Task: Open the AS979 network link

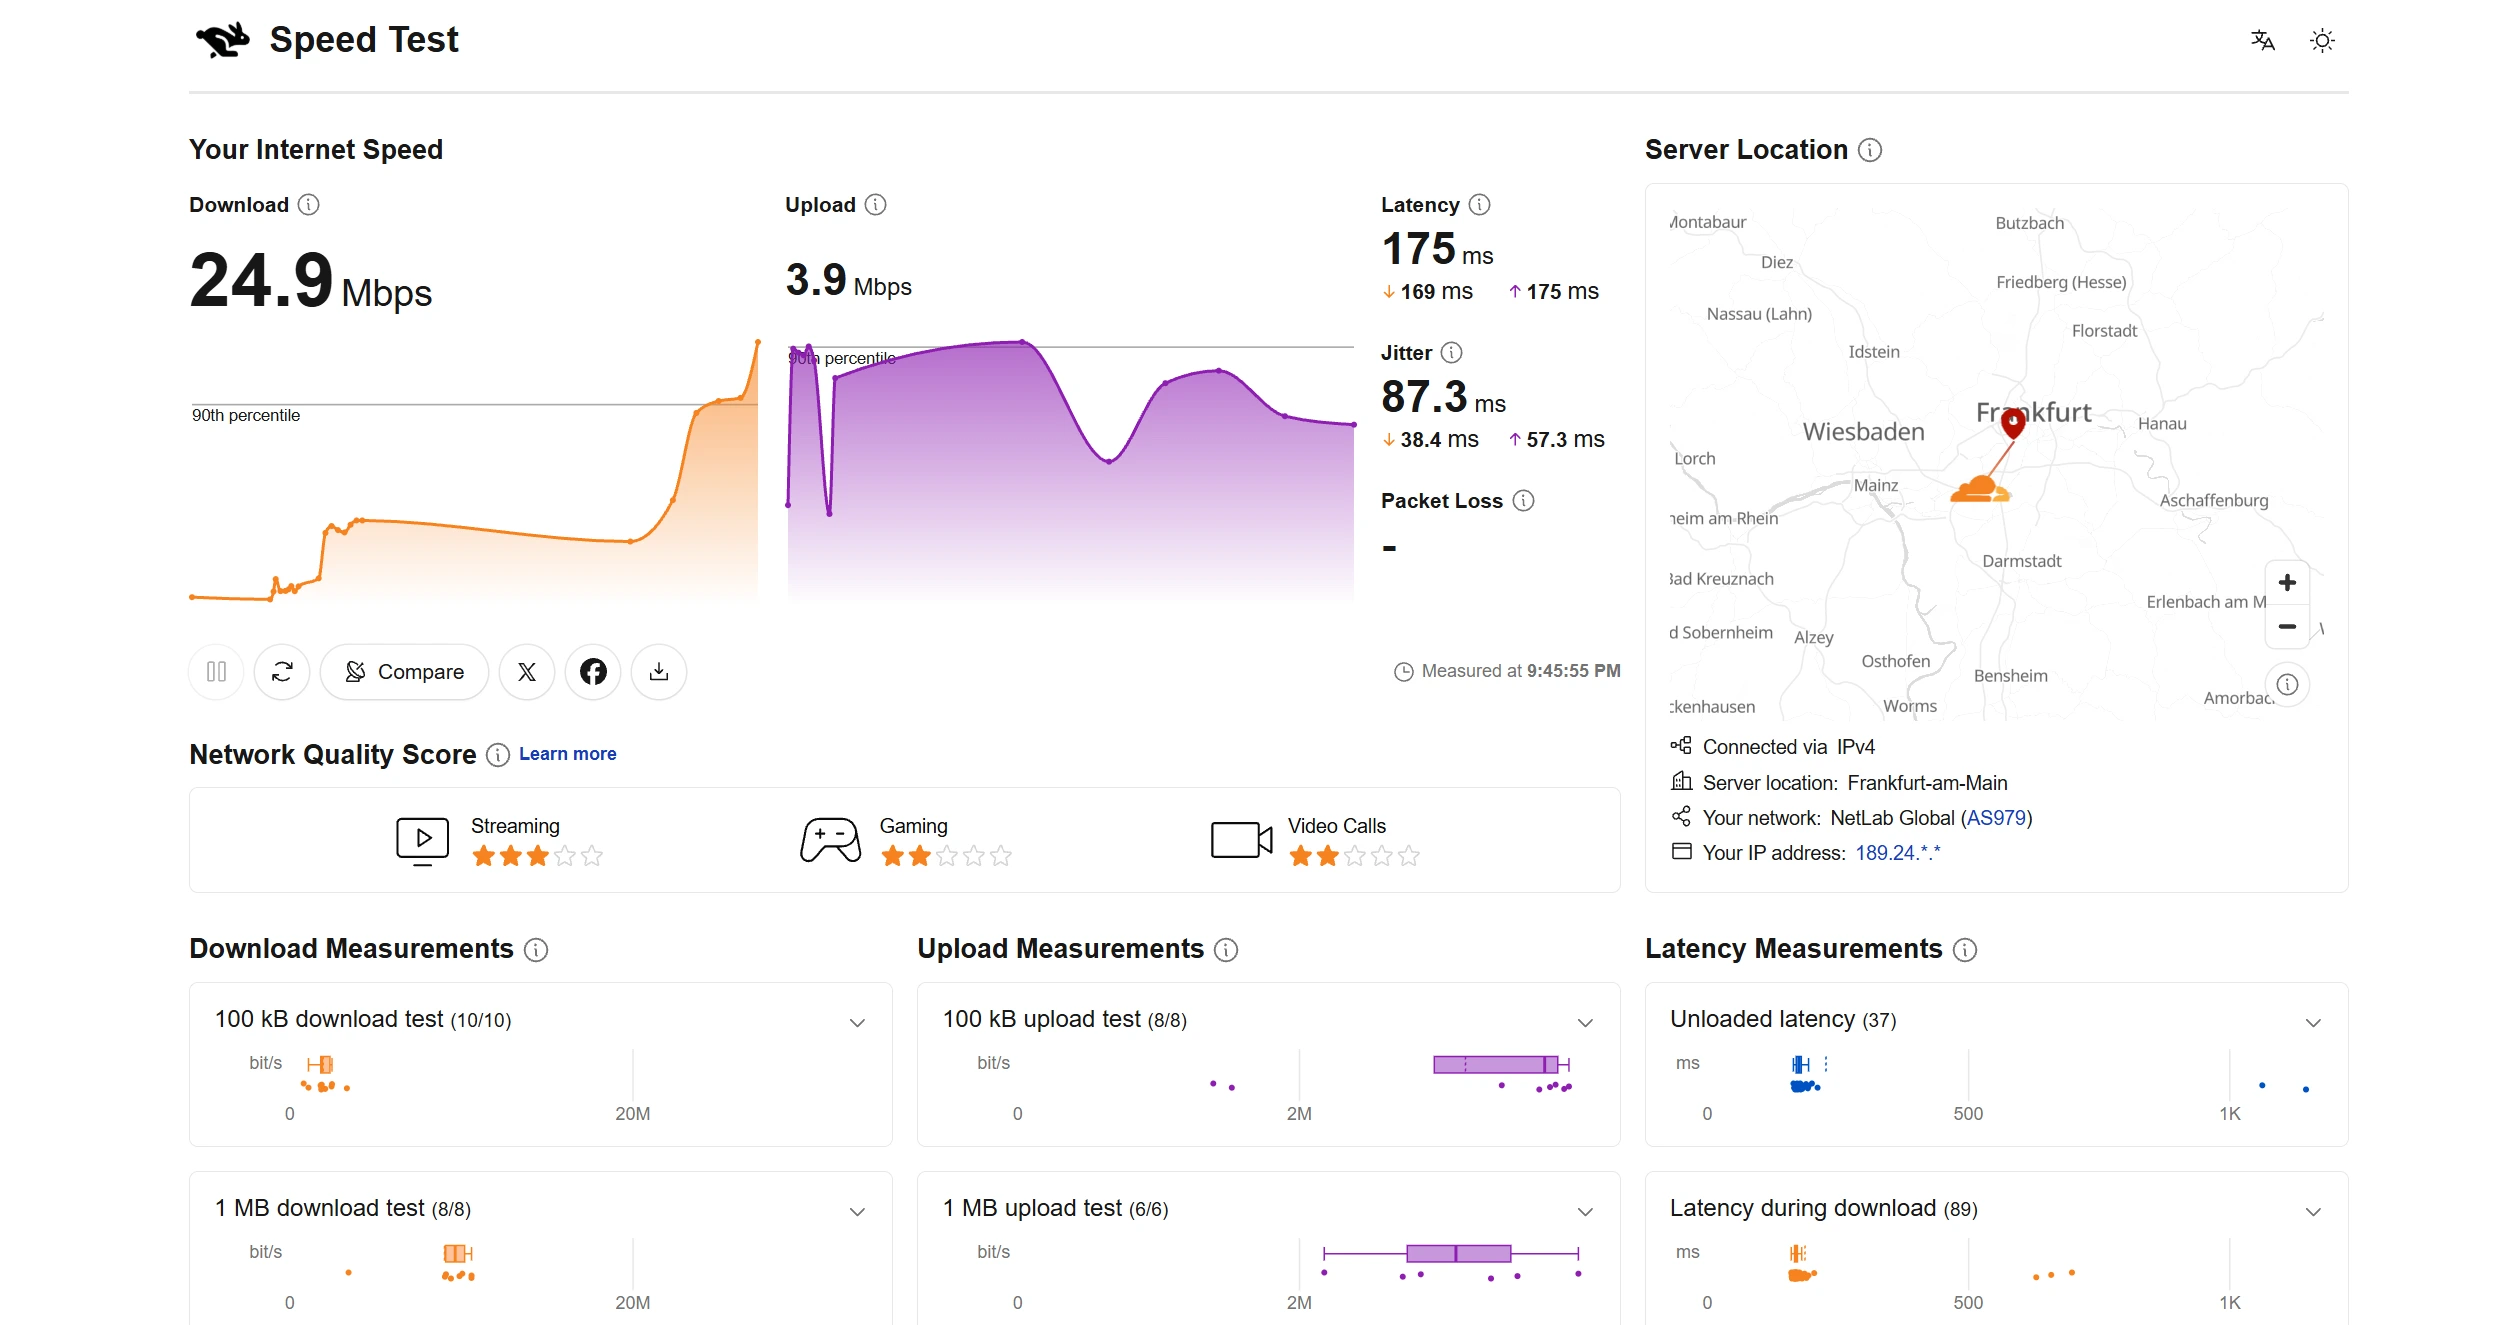Action: 1996,818
